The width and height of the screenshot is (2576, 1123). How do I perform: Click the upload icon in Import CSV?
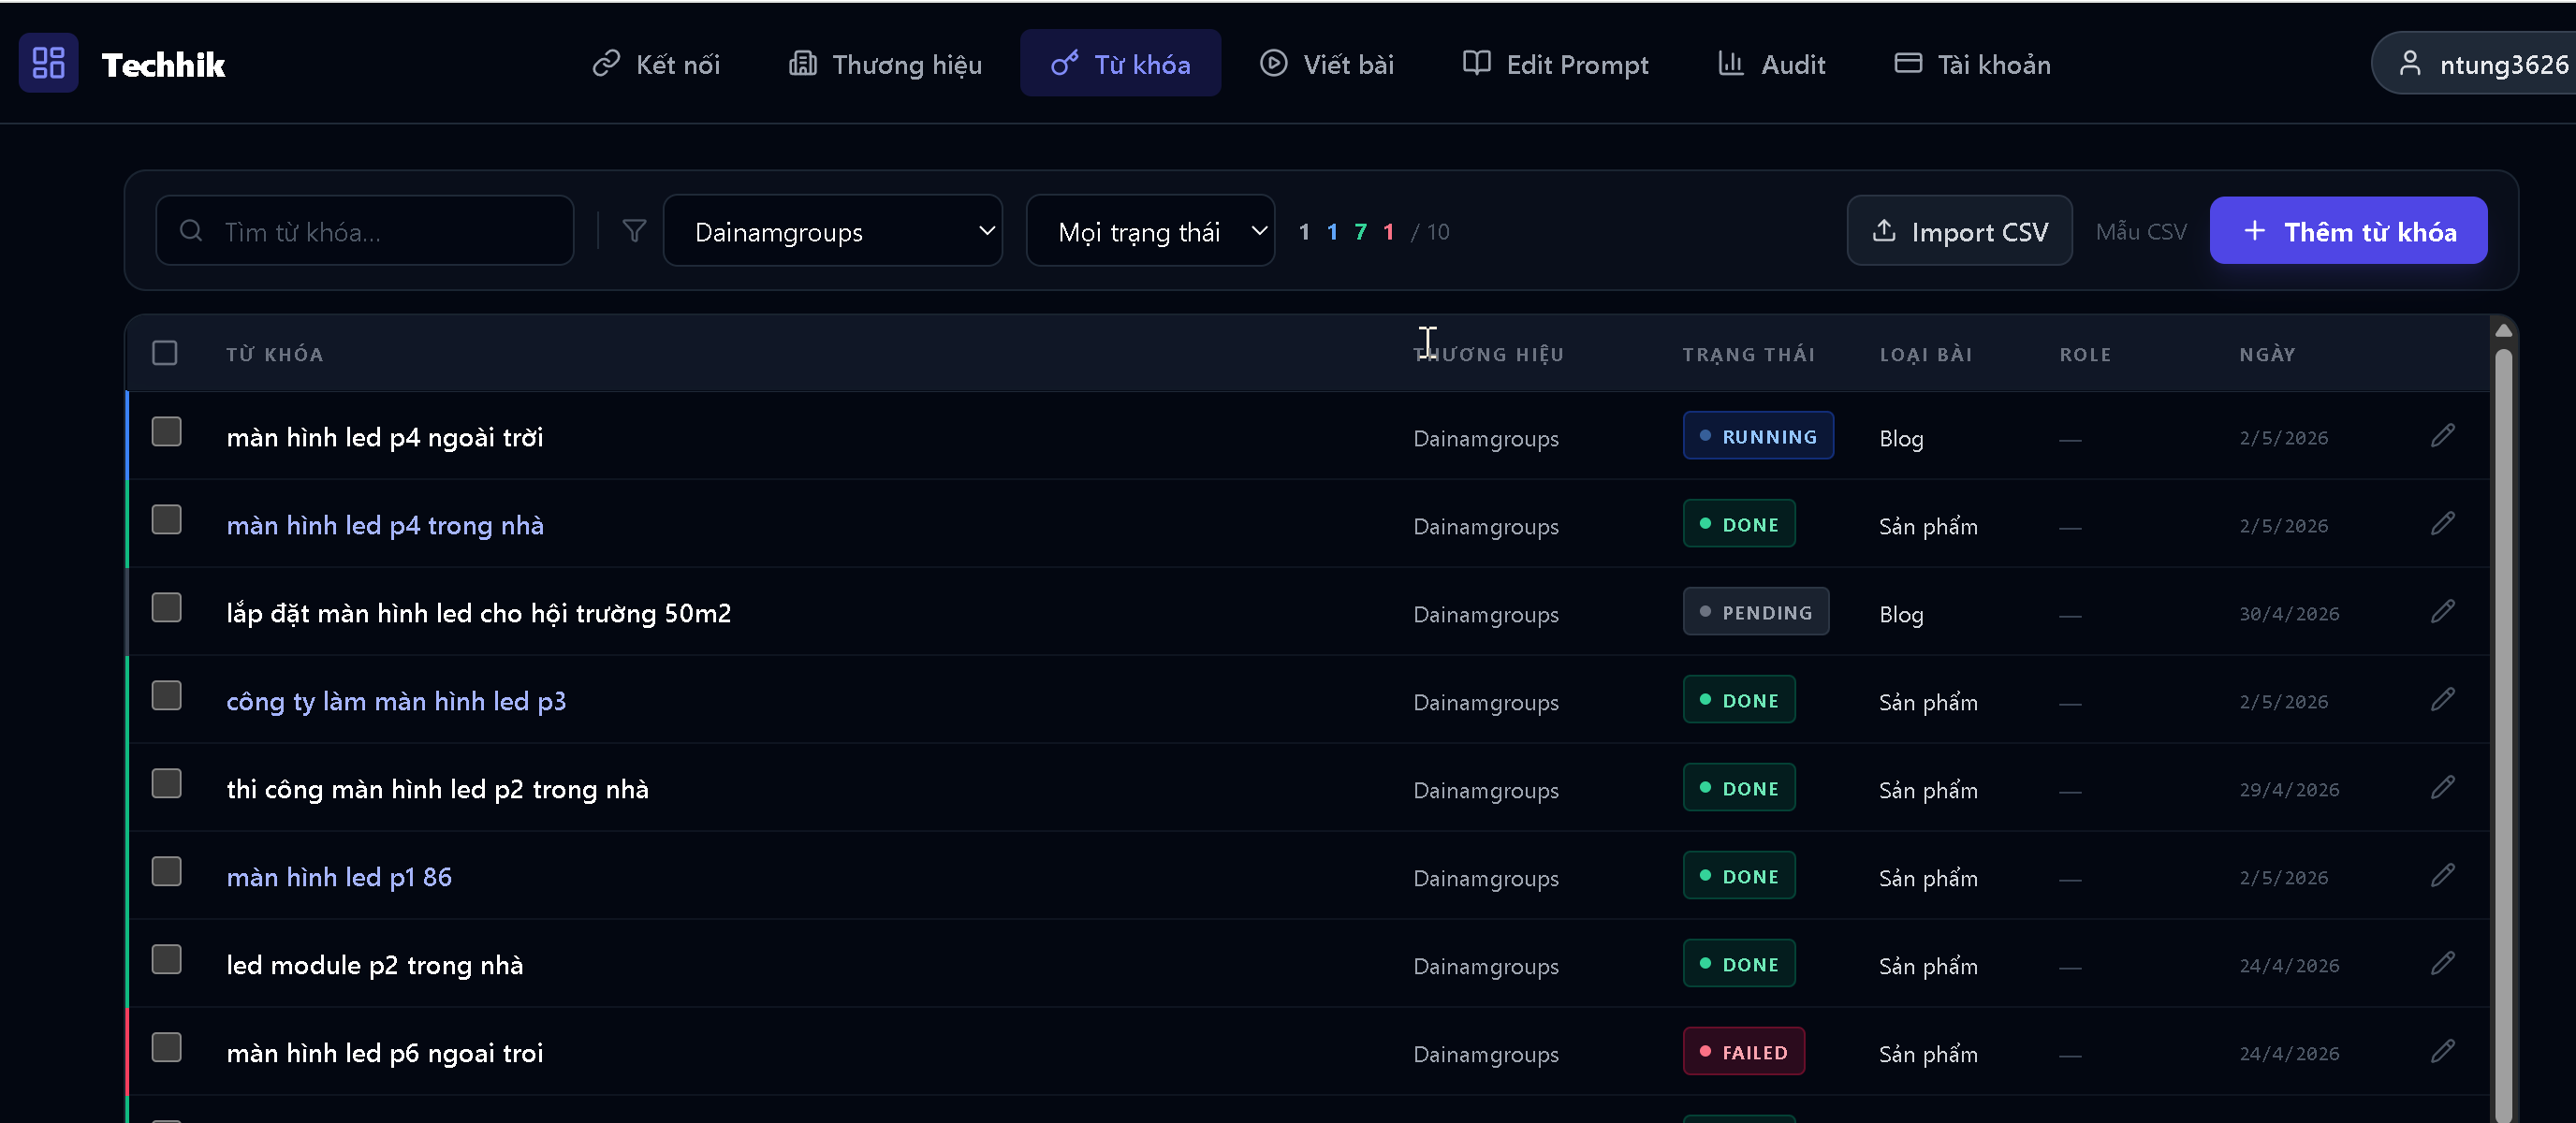[1884, 231]
